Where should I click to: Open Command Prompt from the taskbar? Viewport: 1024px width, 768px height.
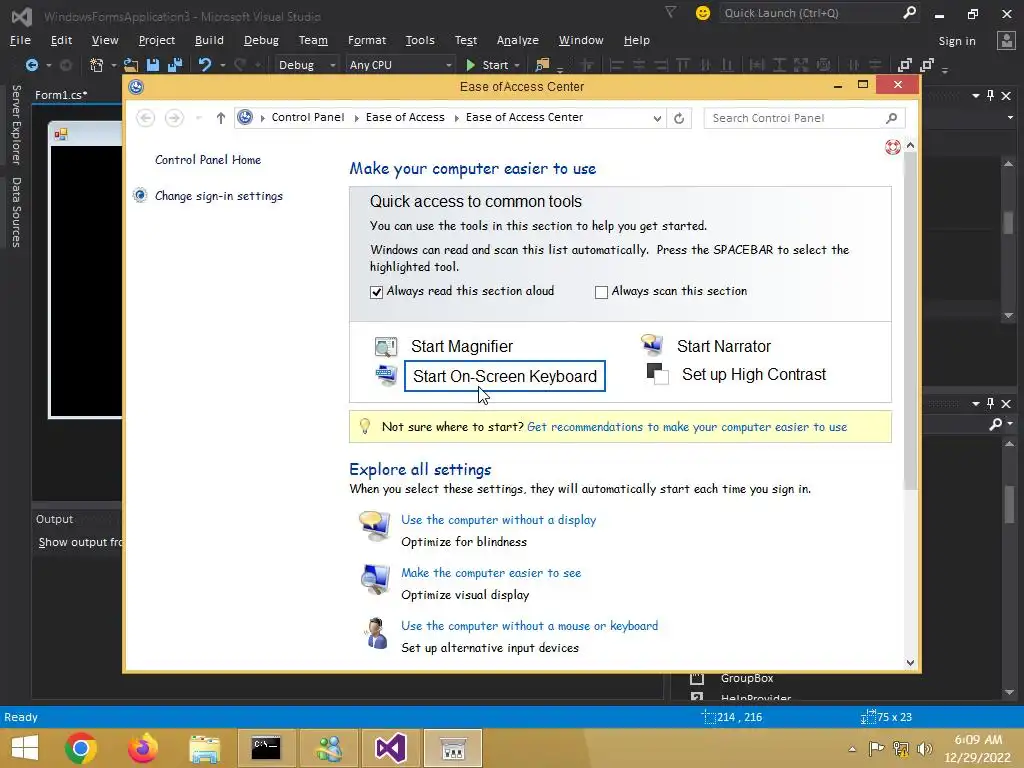pos(266,748)
